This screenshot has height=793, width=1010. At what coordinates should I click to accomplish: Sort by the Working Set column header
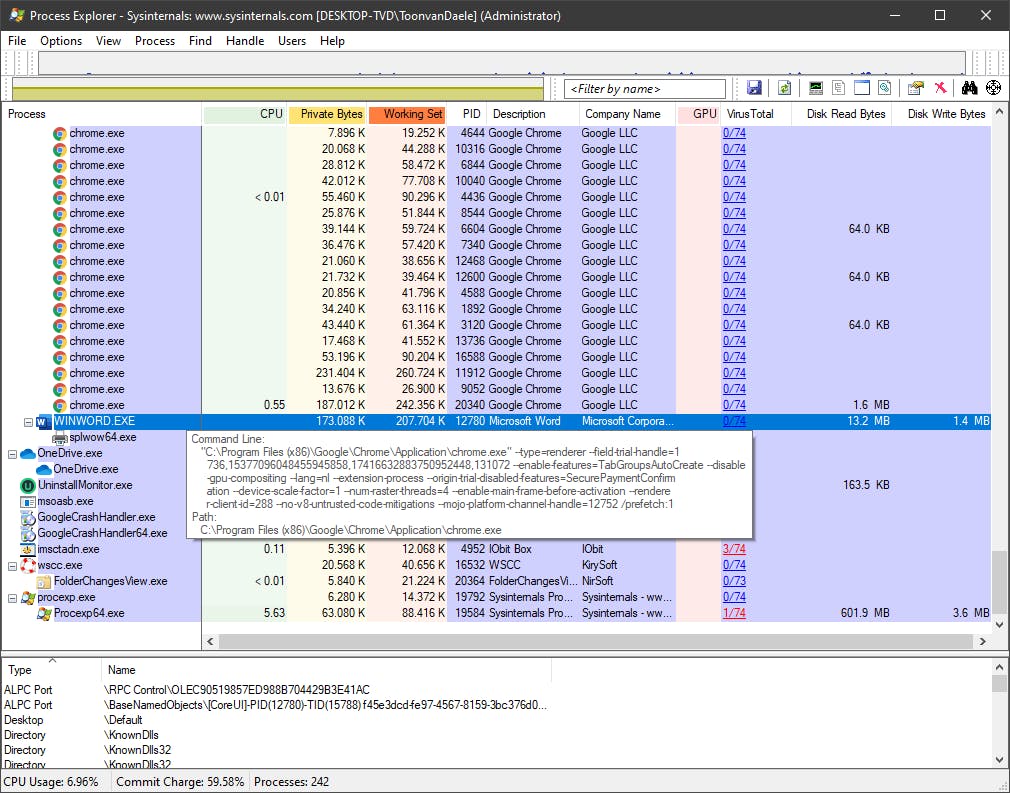(x=408, y=114)
